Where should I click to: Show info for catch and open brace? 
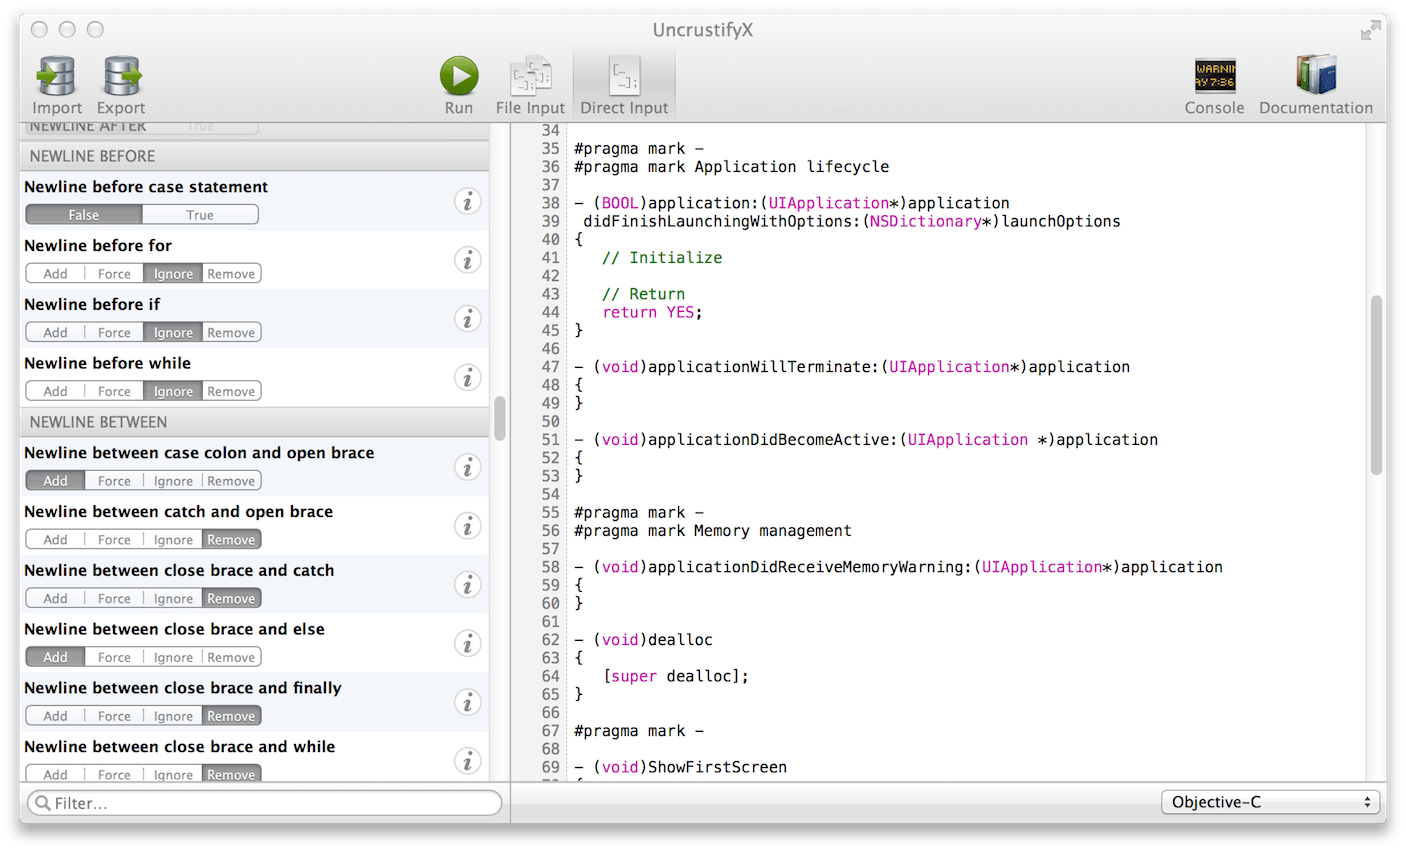tap(467, 526)
